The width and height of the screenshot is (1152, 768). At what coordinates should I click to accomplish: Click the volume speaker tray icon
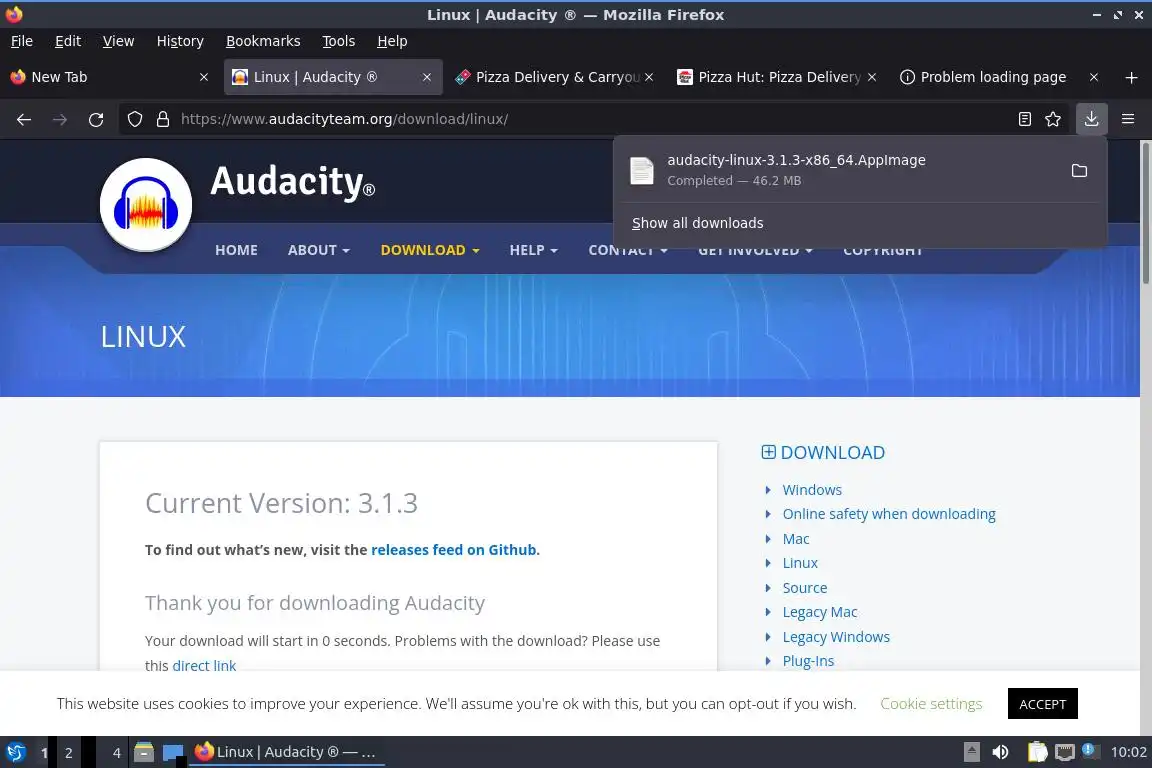[x=1000, y=753]
